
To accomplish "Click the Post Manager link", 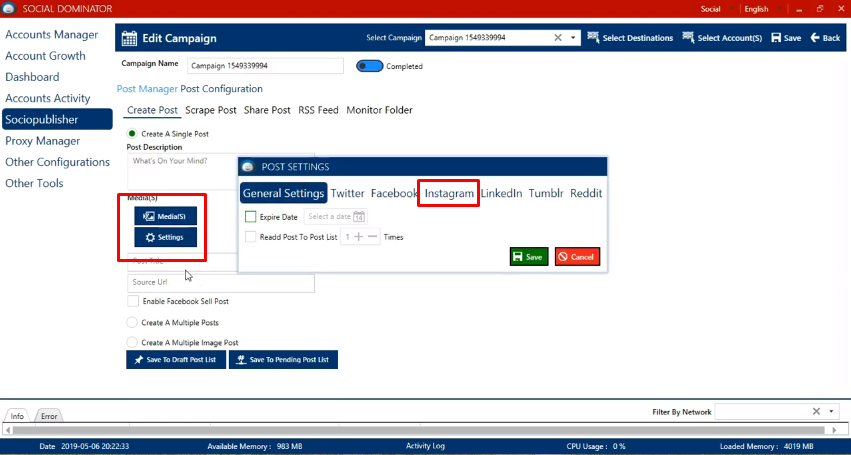I will pyautogui.click(x=147, y=89).
